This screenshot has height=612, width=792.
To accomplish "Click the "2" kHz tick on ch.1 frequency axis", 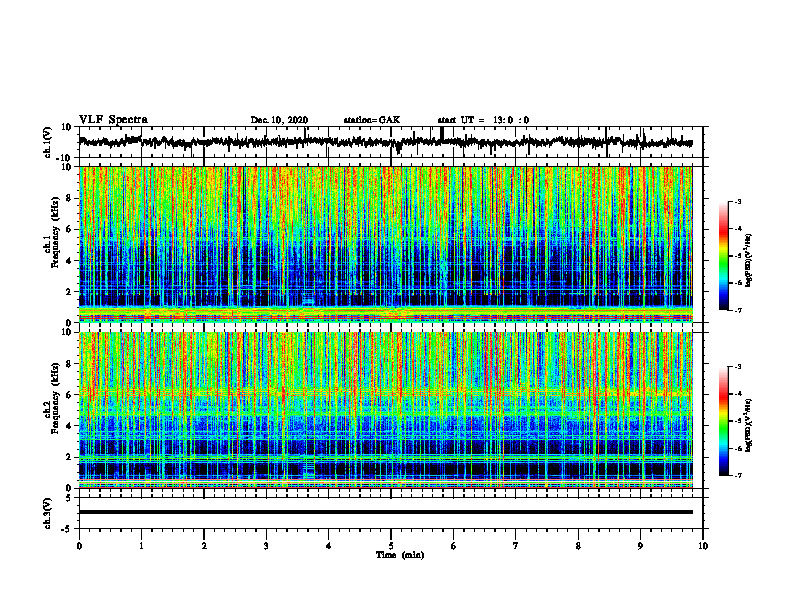I will tap(69, 291).
